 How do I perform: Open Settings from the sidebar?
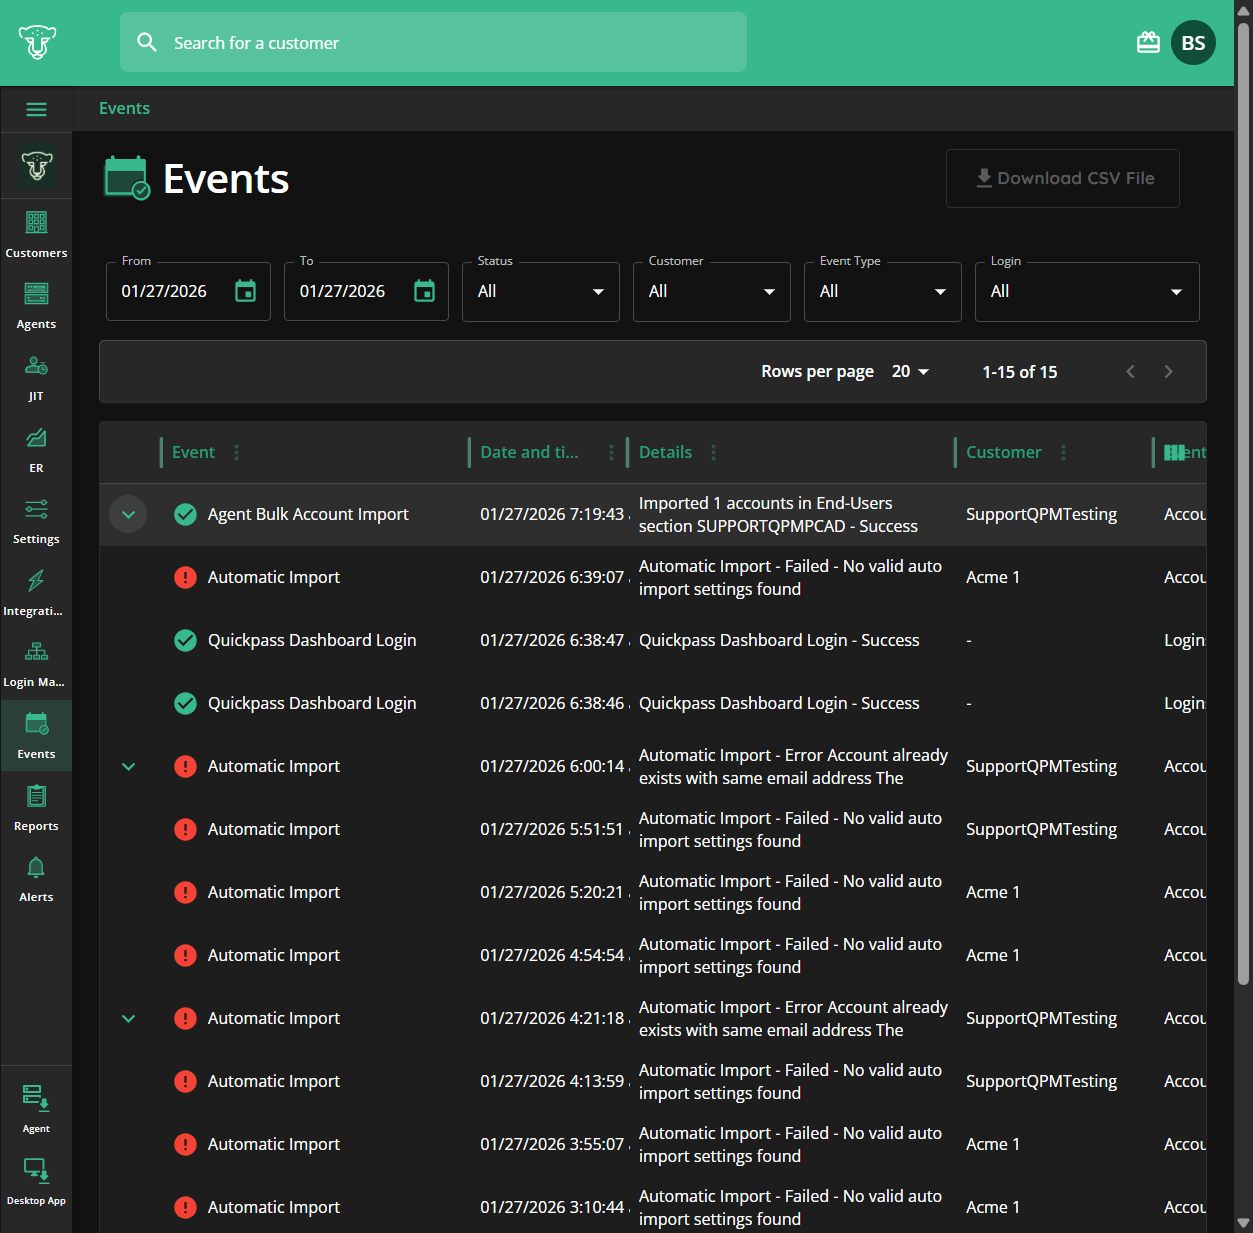click(x=36, y=520)
